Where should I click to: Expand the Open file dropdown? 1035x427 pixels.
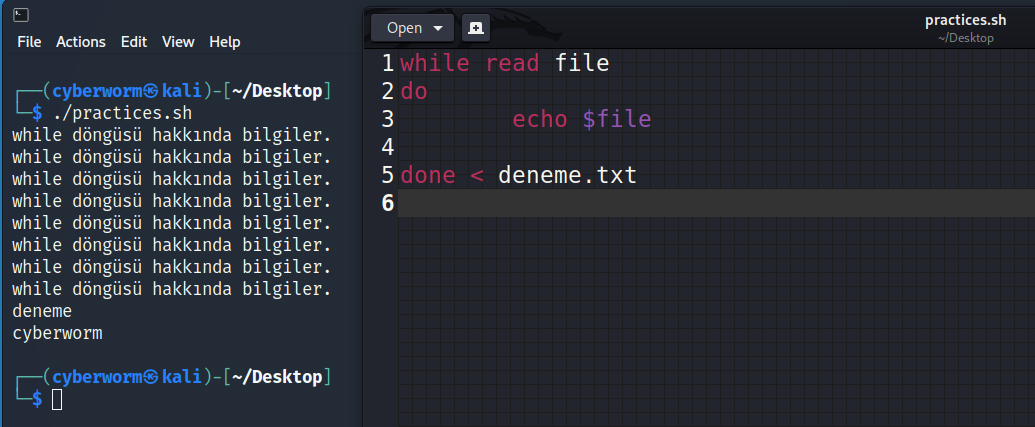pyautogui.click(x=412, y=28)
